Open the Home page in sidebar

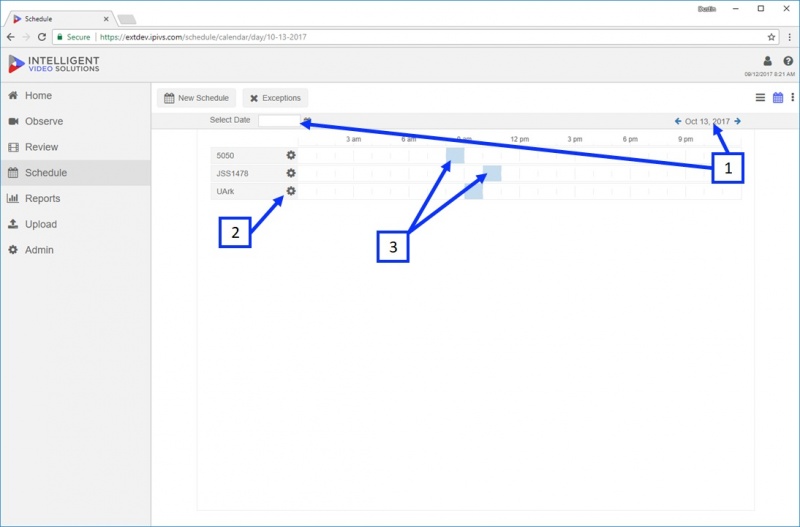coord(76,95)
